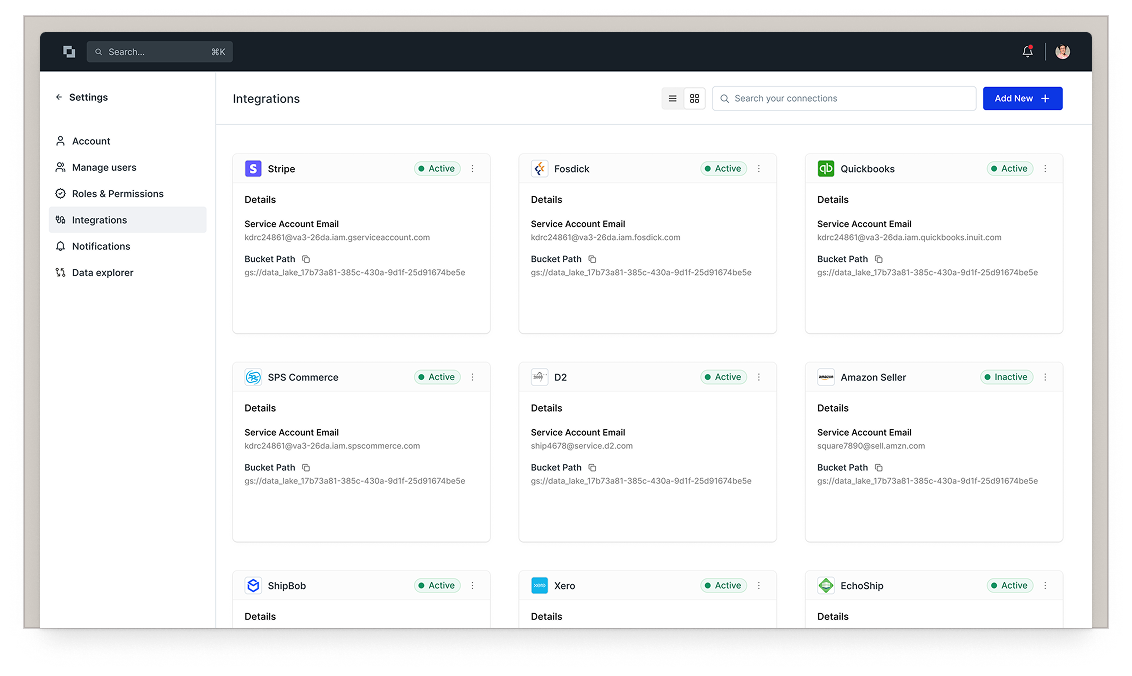1132x676 pixels.
Task: Go back using the Settings arrow
Action: [59, 98]
